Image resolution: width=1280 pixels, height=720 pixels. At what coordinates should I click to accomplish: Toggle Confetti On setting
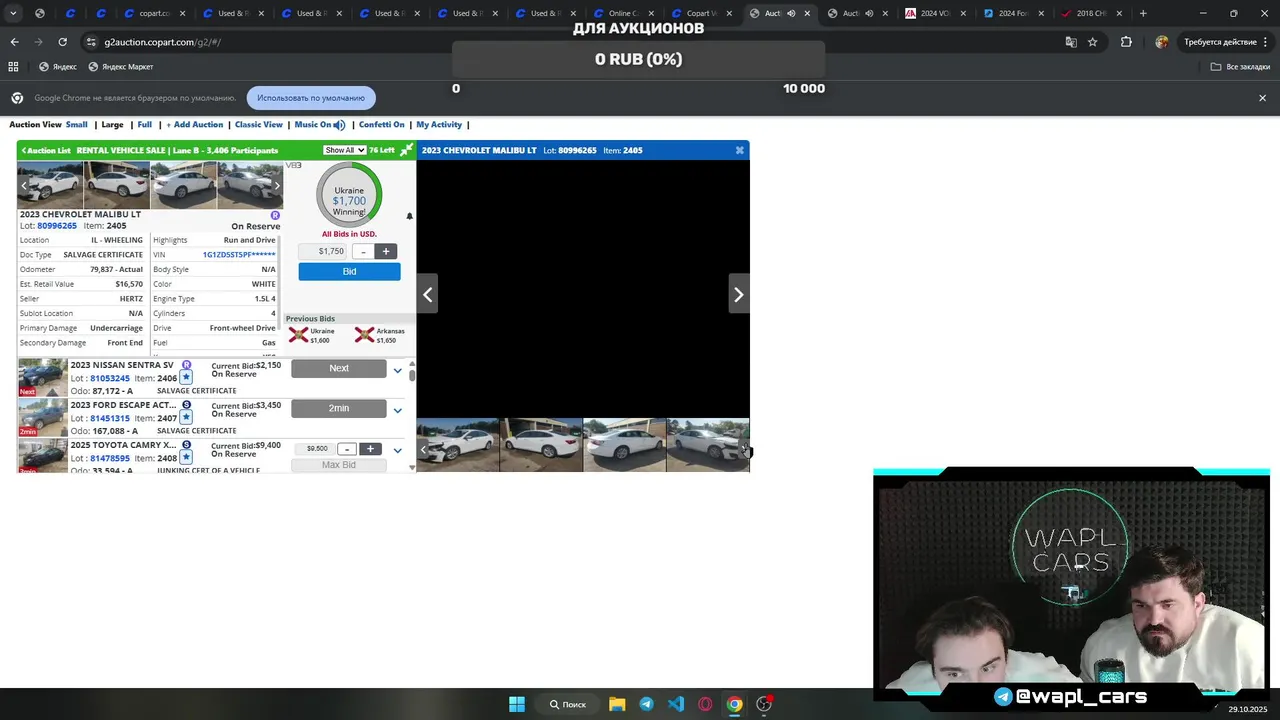point(381,125)
